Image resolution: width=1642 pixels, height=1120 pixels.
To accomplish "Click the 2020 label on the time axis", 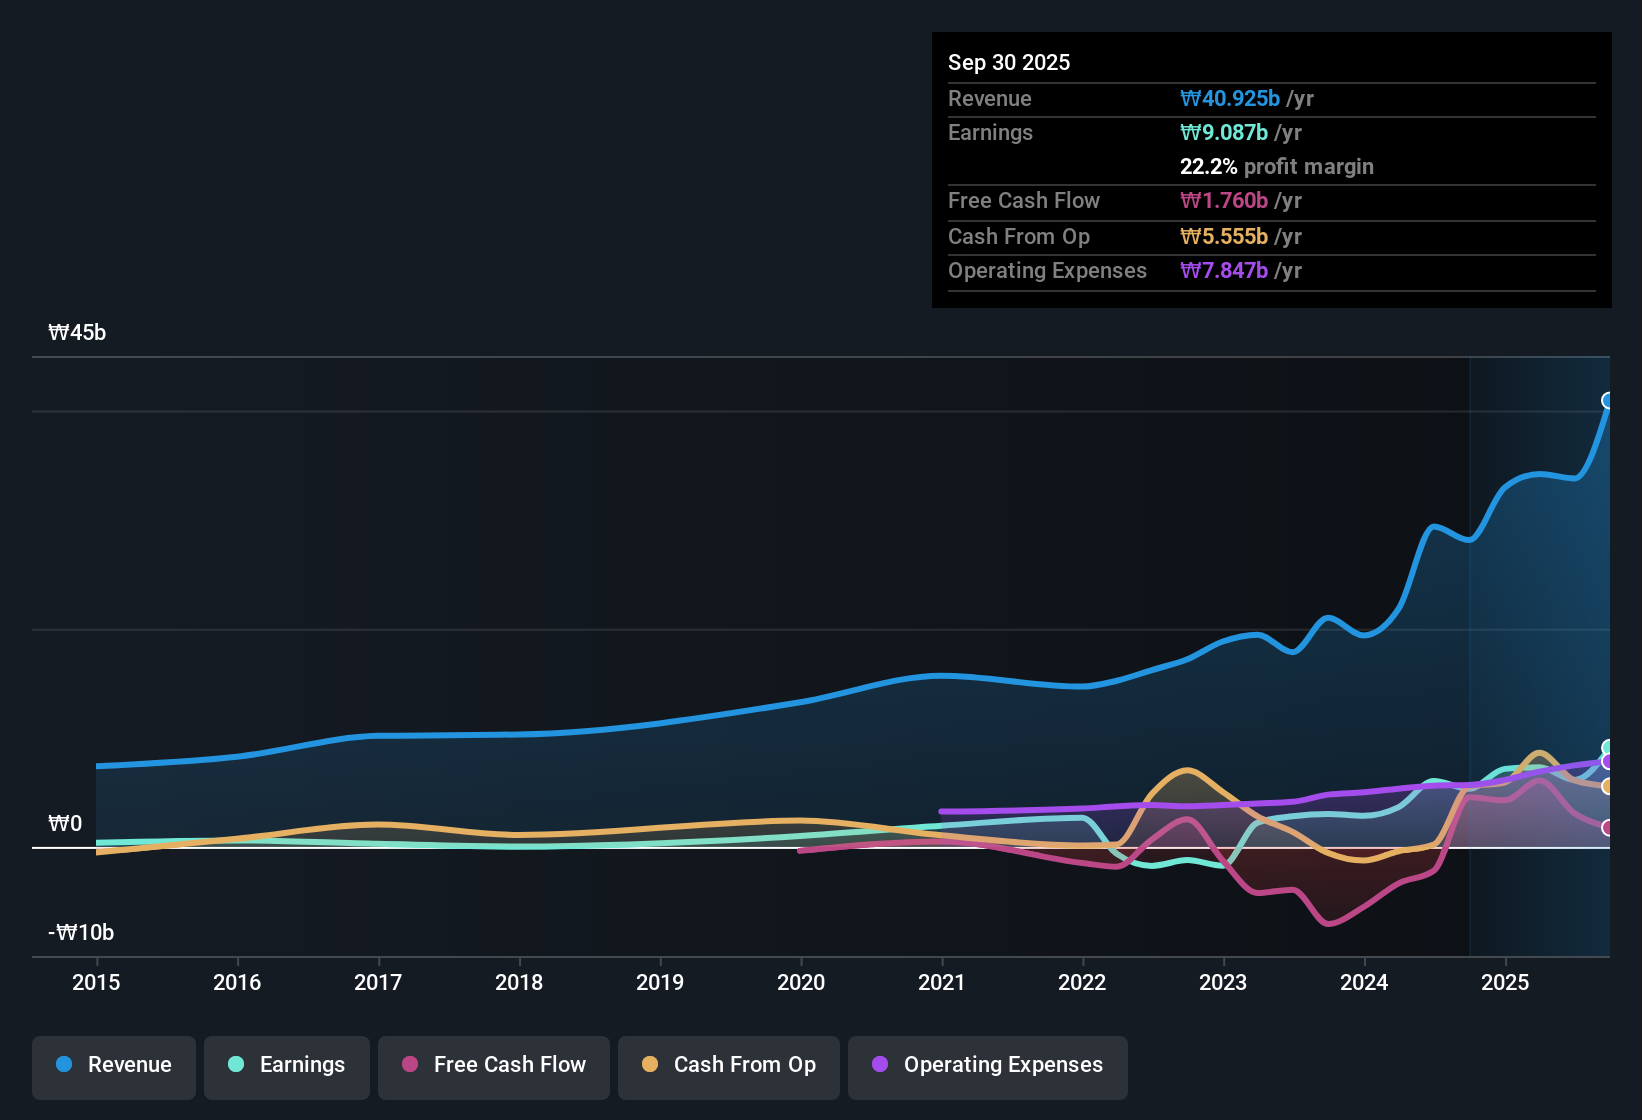I will pyautogui.click(x=801, y=983).
